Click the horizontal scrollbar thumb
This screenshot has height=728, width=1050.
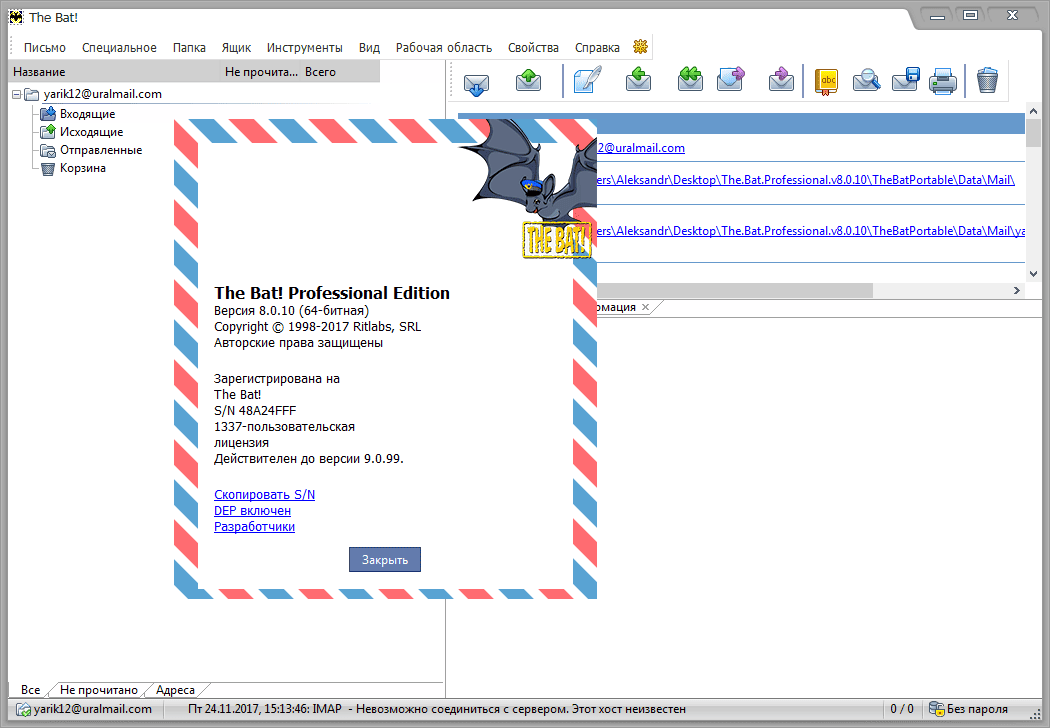click(735, 291)
